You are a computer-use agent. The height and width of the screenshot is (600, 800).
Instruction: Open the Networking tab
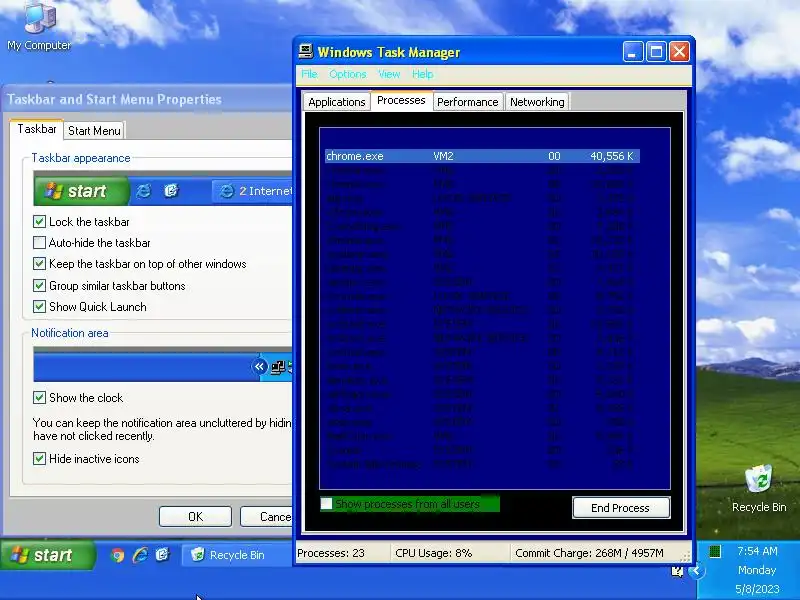[x=537, y=102]
